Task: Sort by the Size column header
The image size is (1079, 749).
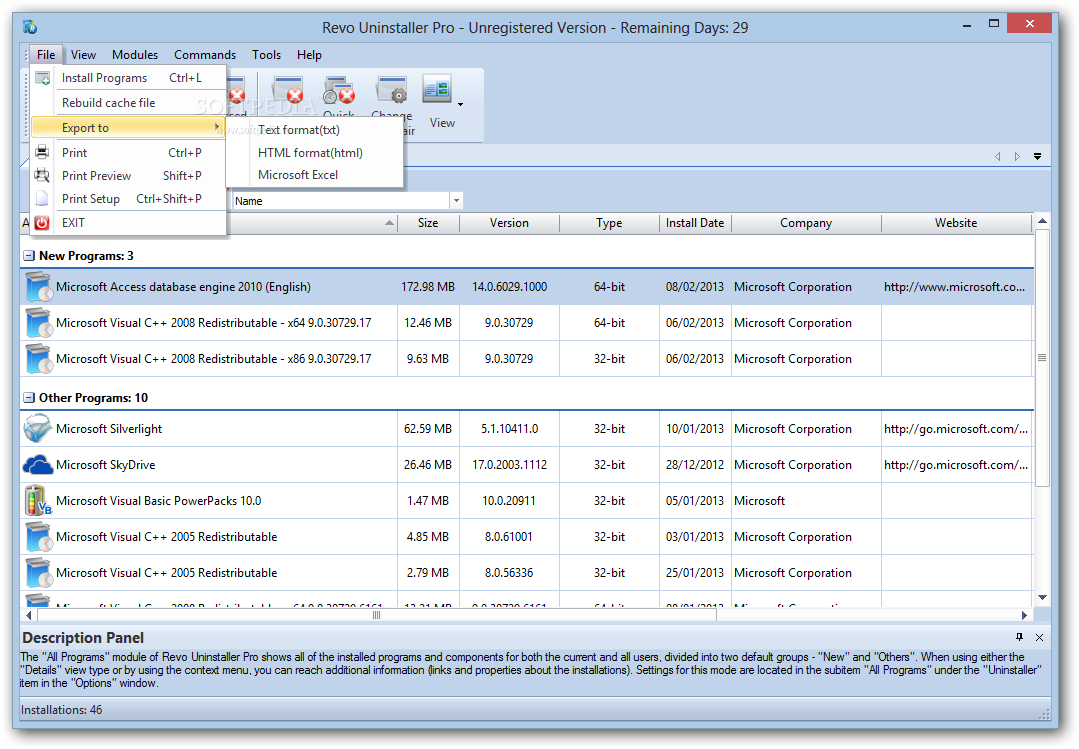Action: point(428,222)
